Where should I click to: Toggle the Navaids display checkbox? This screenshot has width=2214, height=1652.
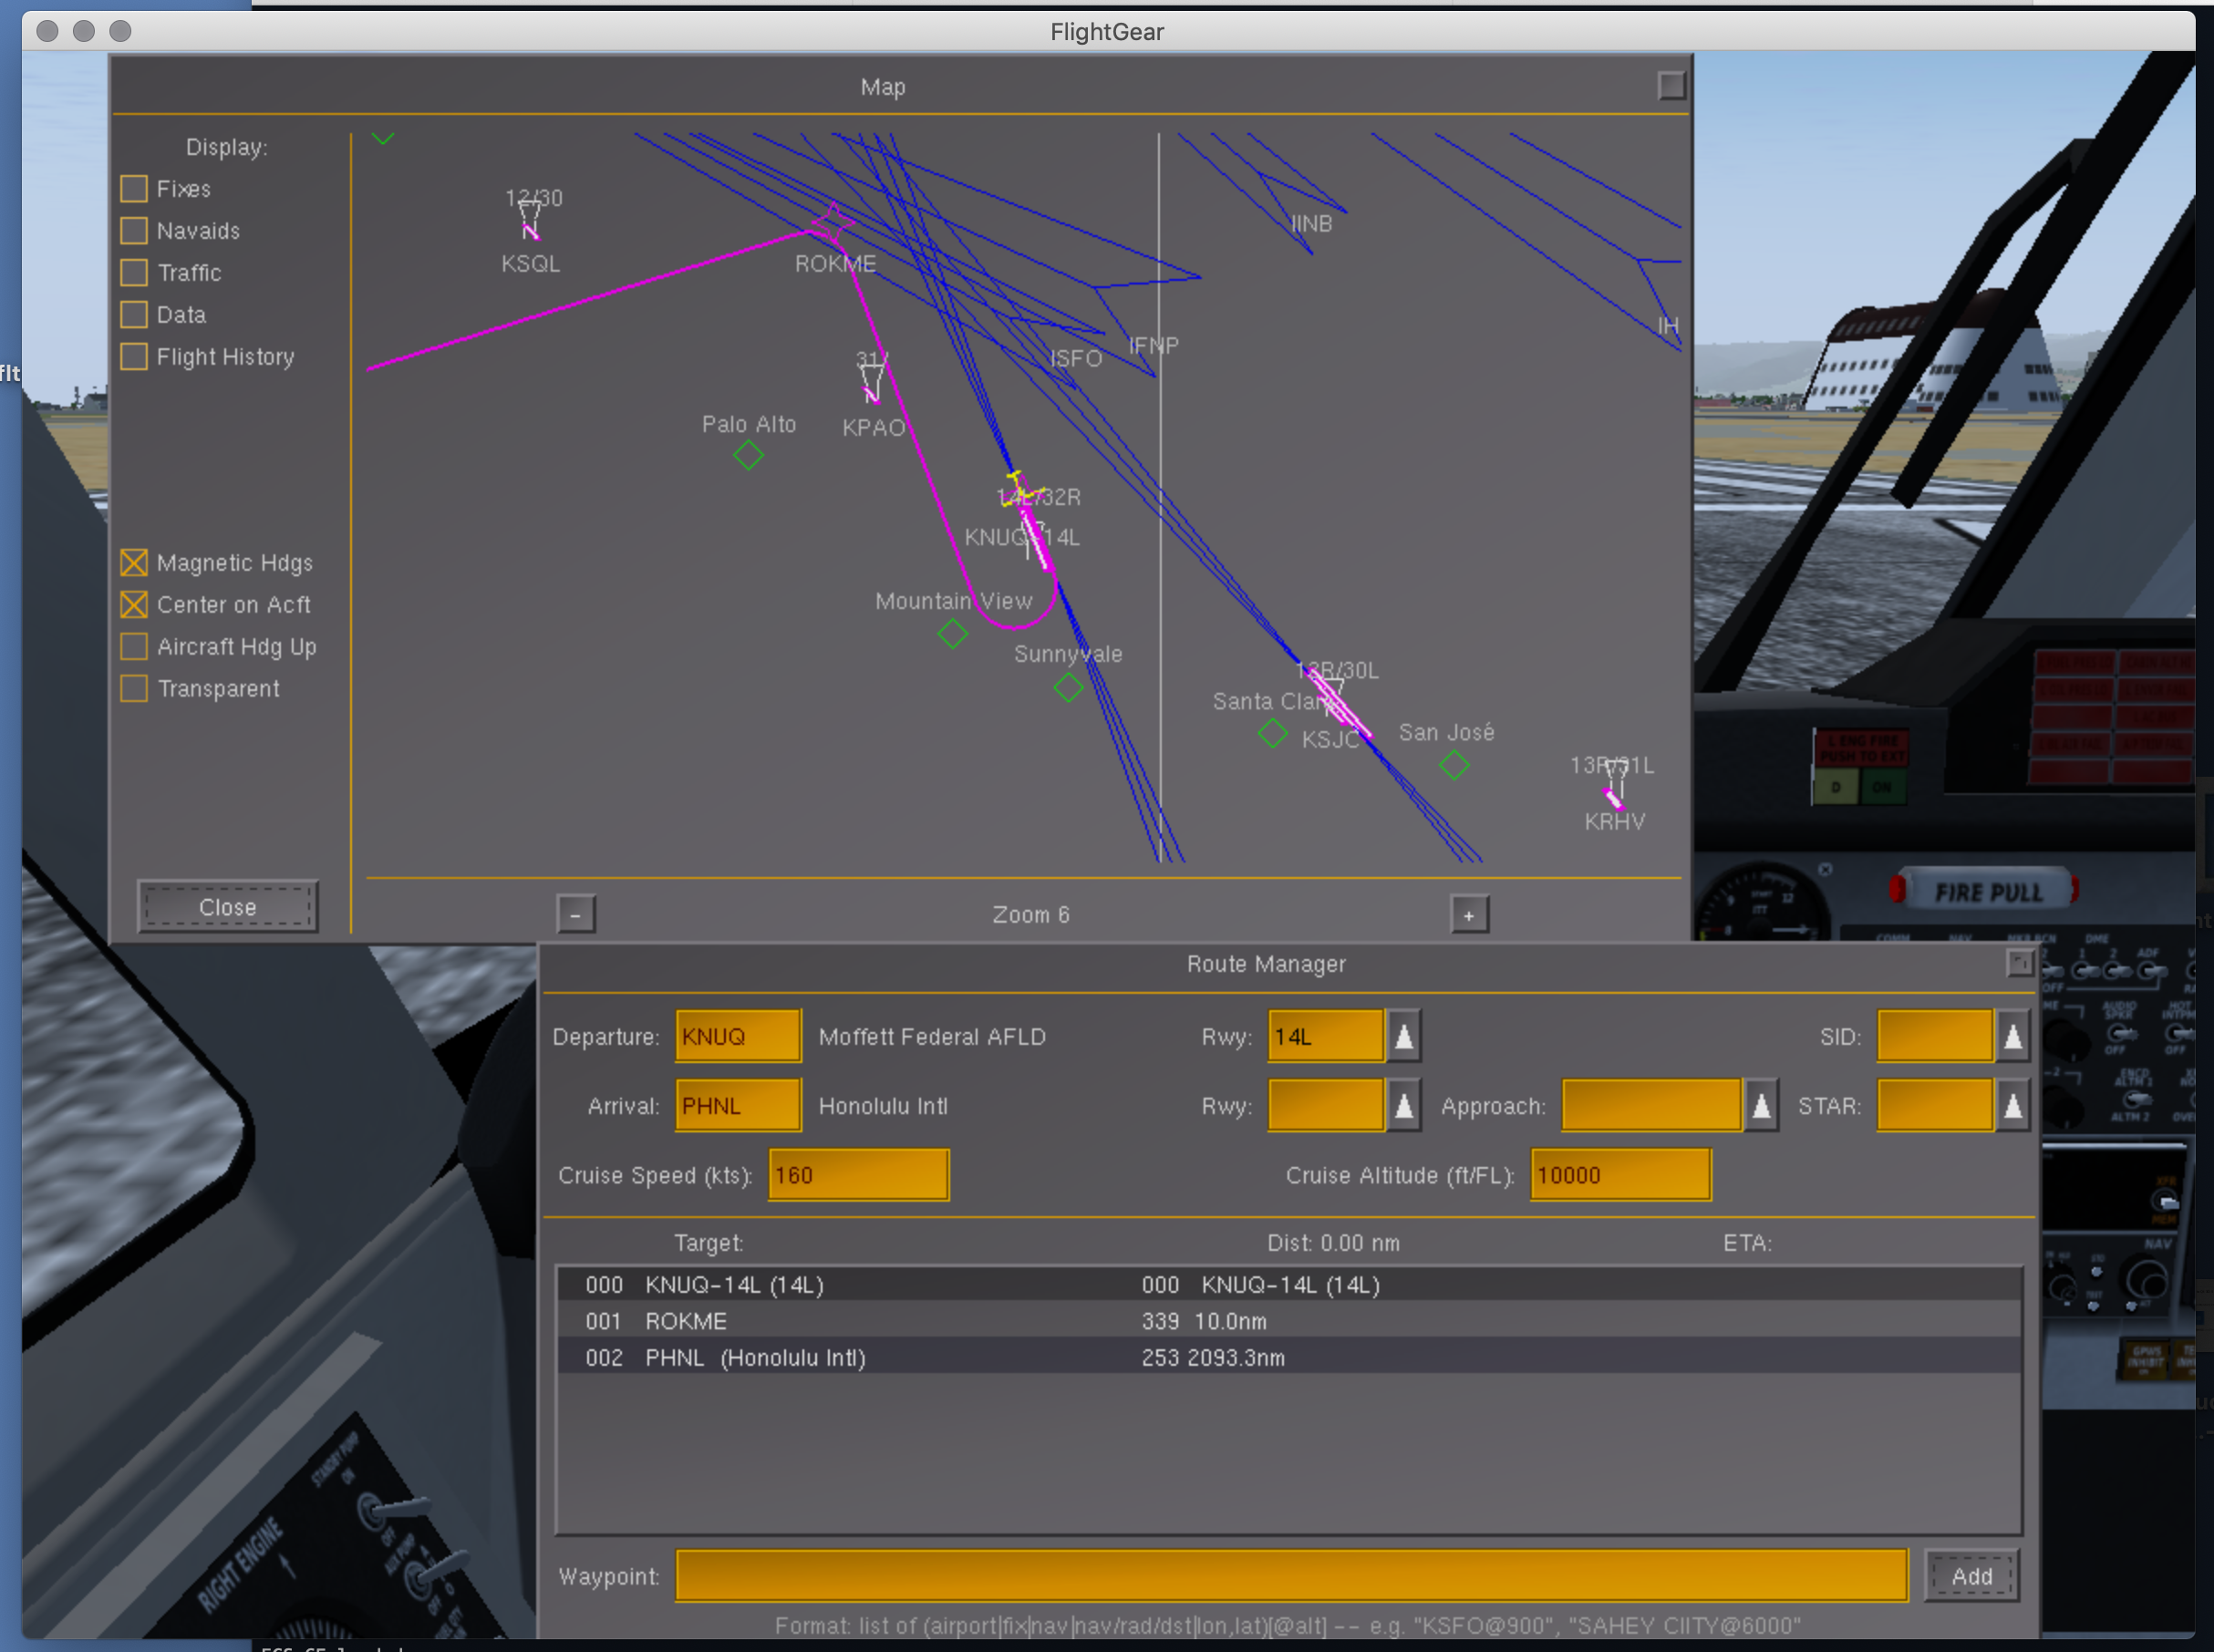[x=134, y=231]
